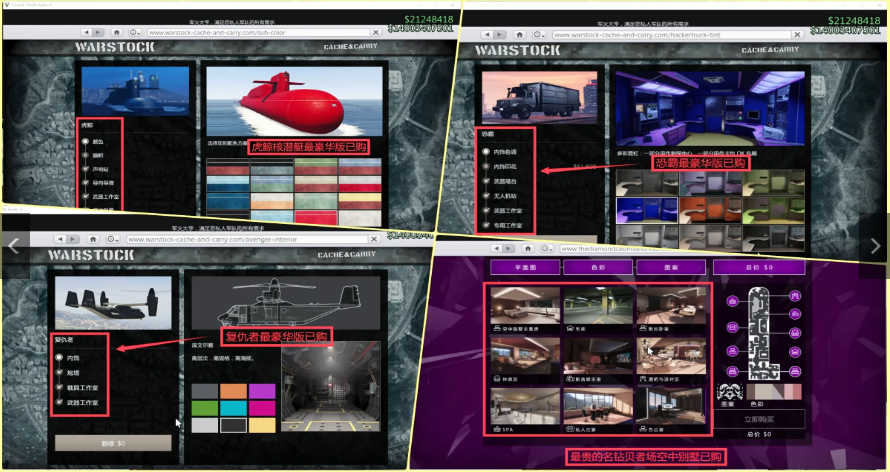Screen dimensions: 890x472
Task: Show previous image with left gallery arrow
Action: pos(14,245)
